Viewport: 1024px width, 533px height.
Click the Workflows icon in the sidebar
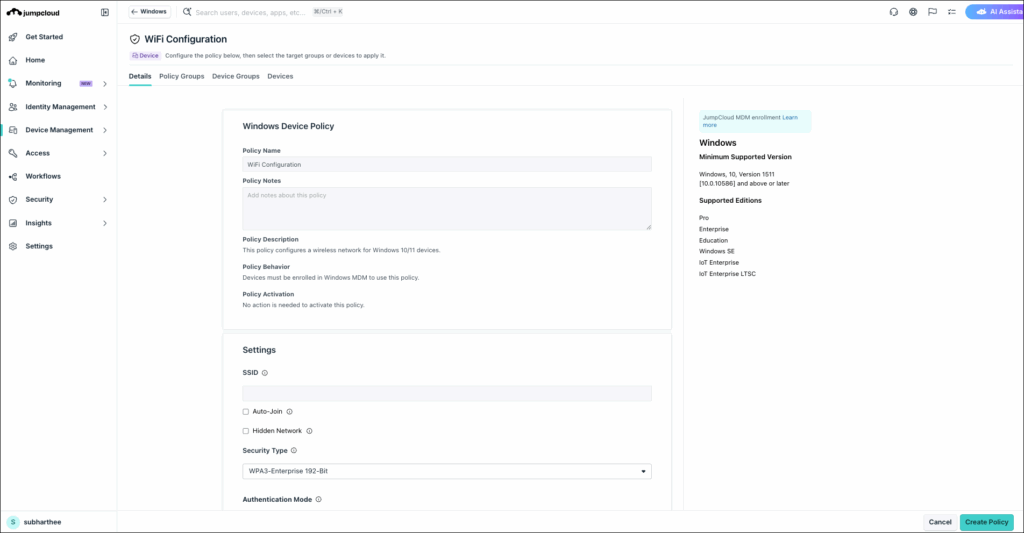[13, 176]
